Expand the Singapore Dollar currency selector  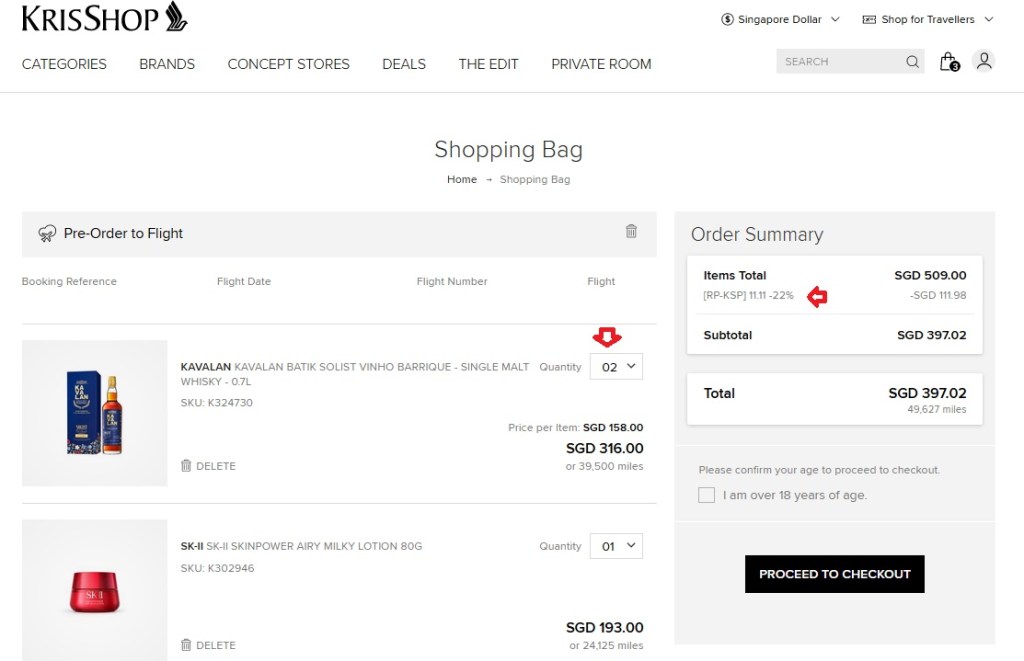[780, 19]
